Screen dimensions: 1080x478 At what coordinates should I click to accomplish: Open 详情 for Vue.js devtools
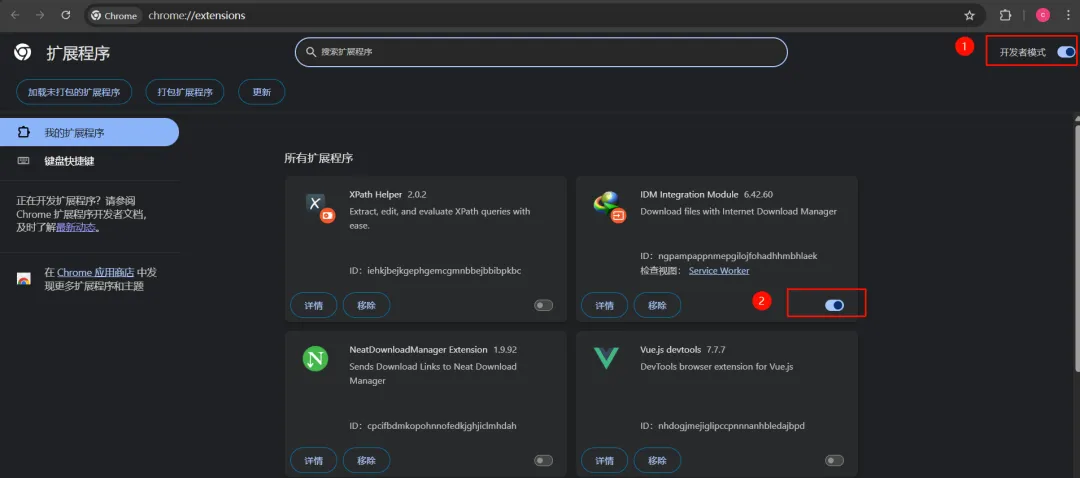605,460
